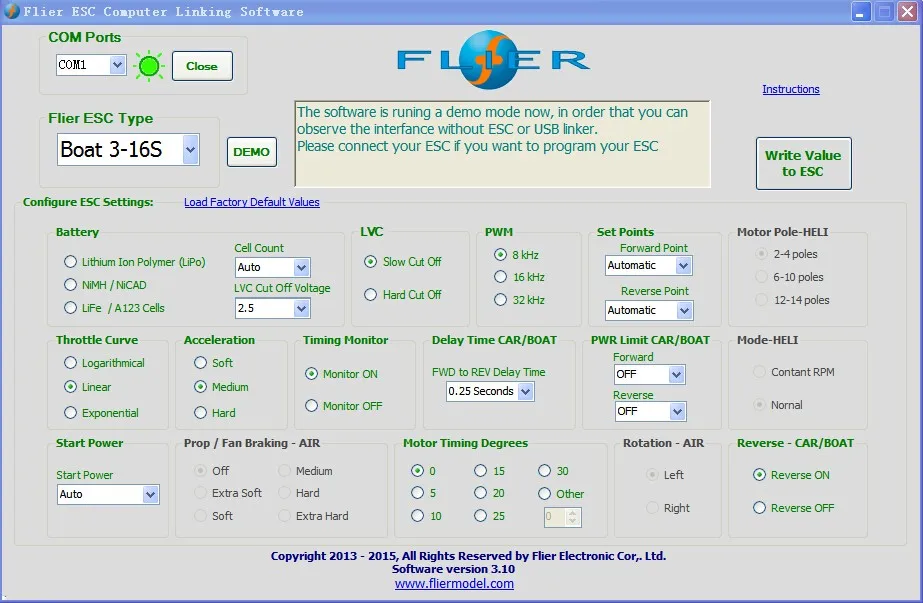Click the green connection status indicator
923x603 pixels.
[149, 66]
